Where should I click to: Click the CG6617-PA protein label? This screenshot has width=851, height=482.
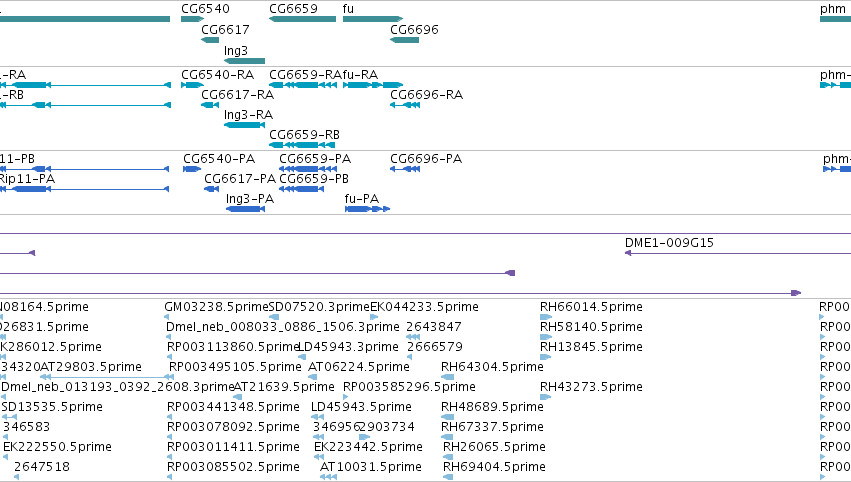240,179
